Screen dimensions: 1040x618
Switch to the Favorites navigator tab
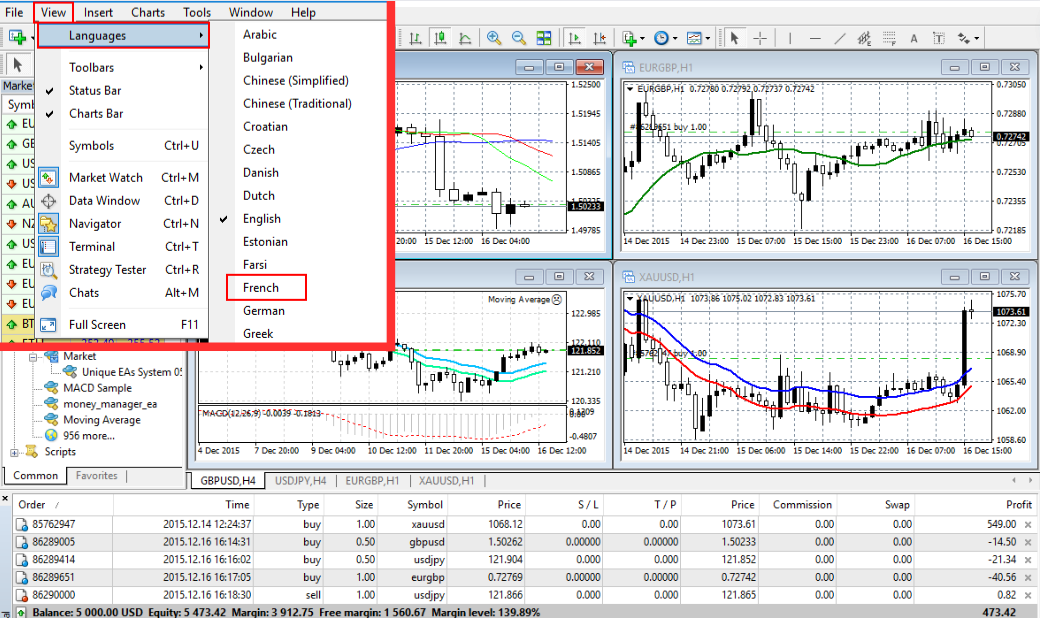96,475
